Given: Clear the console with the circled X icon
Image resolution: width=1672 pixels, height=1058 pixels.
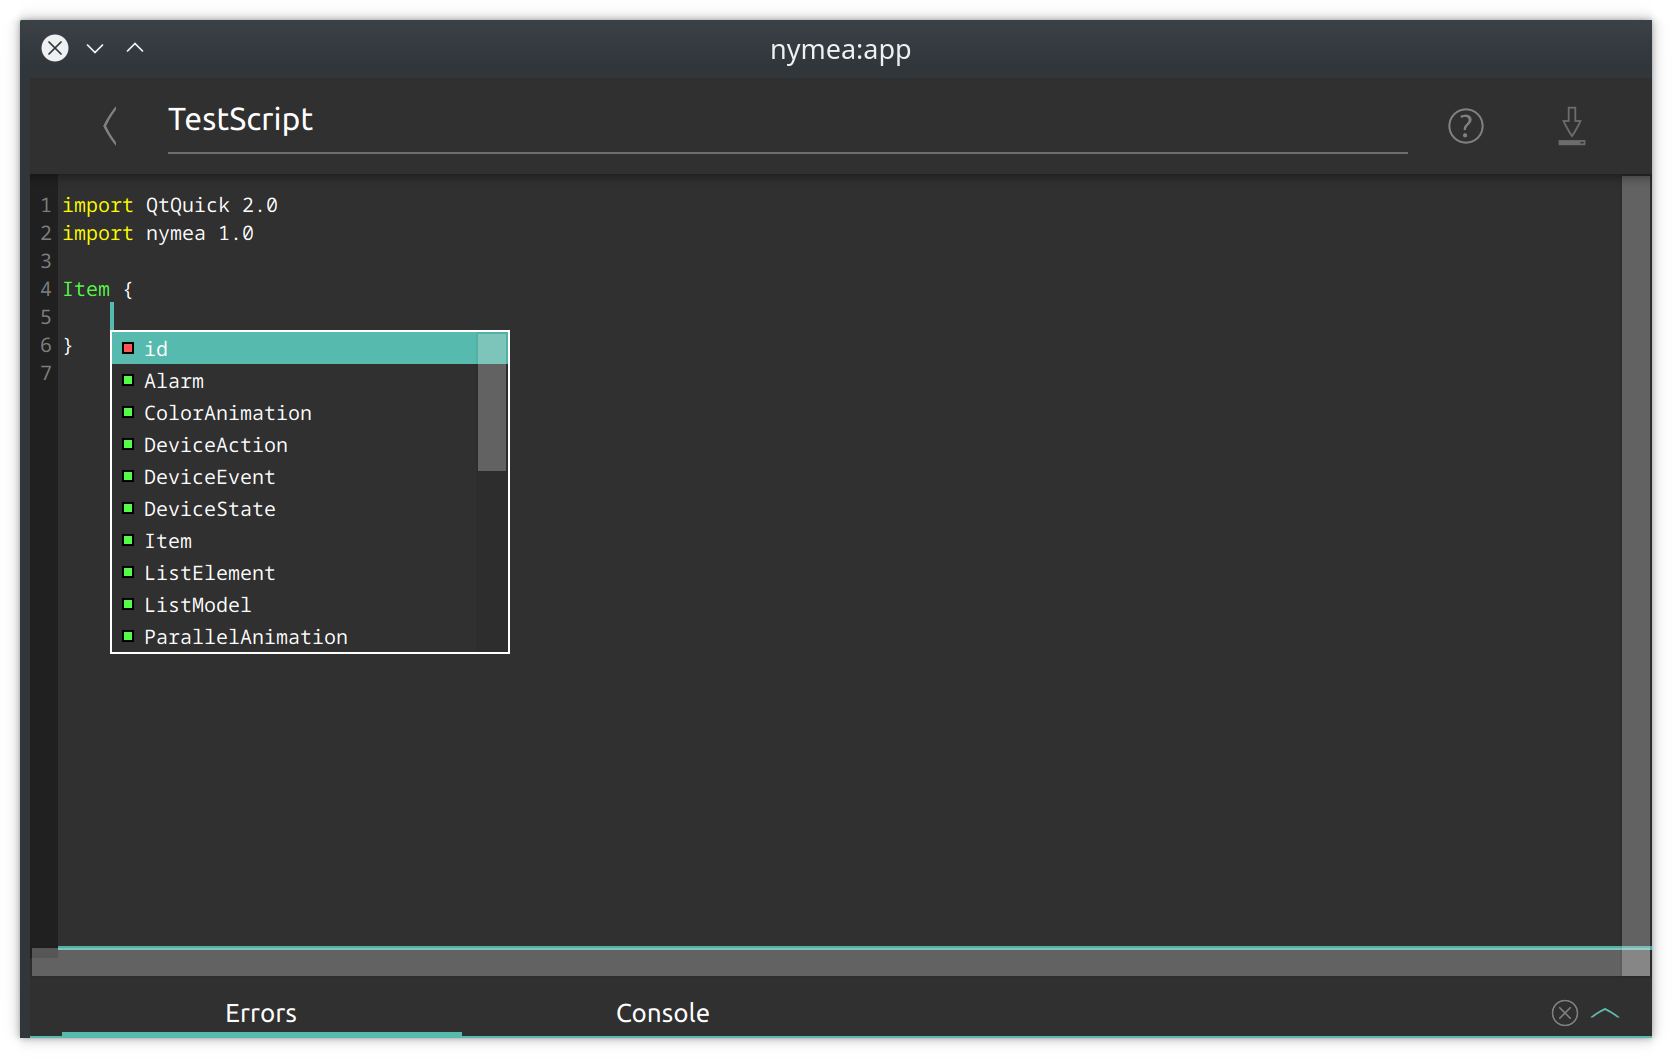Looking at the screenshot, I should [x=1565, y=1013].
